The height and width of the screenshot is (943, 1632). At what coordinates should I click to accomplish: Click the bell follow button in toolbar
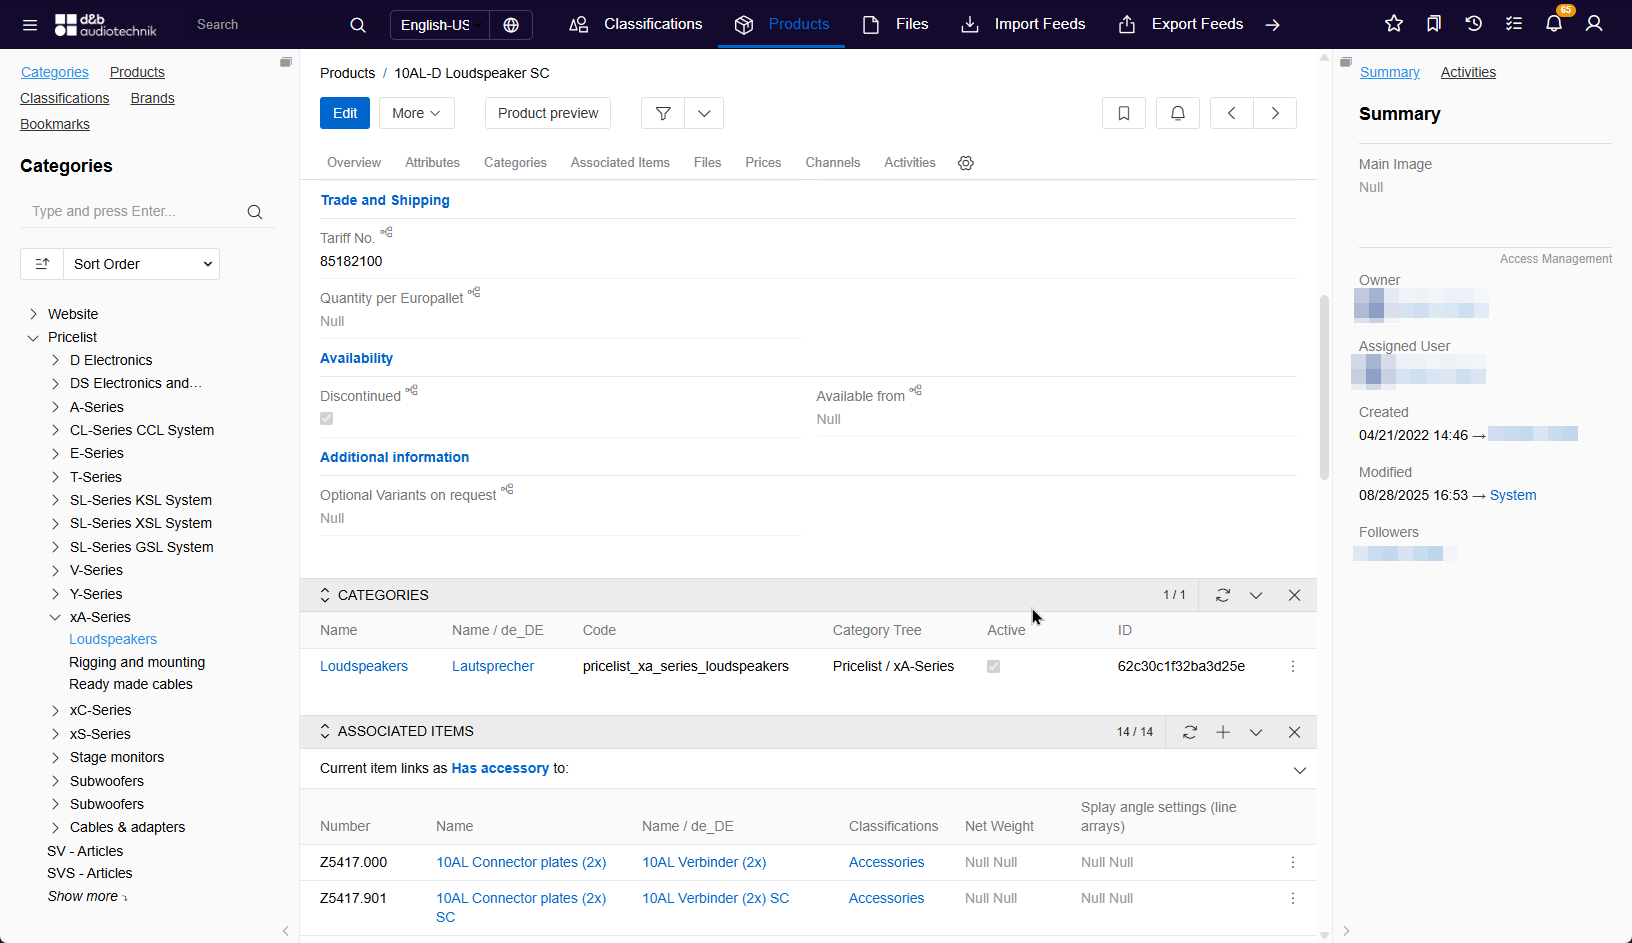[x=1178, y=113]
